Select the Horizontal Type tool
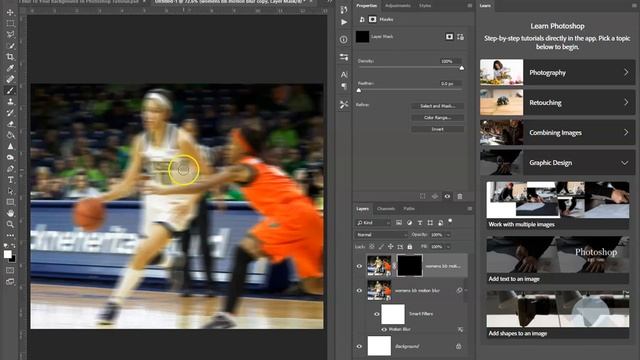 (10, 180)
